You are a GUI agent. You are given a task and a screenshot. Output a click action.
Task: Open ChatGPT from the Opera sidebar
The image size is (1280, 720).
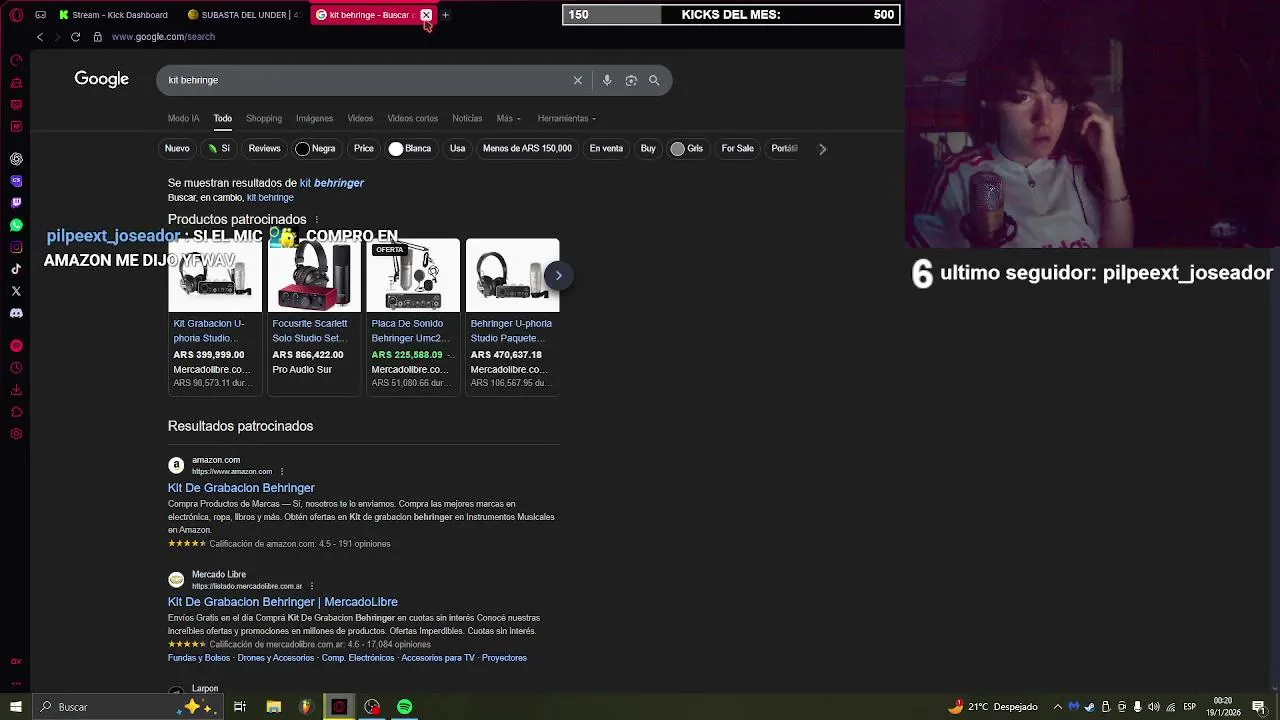[16, 159]
